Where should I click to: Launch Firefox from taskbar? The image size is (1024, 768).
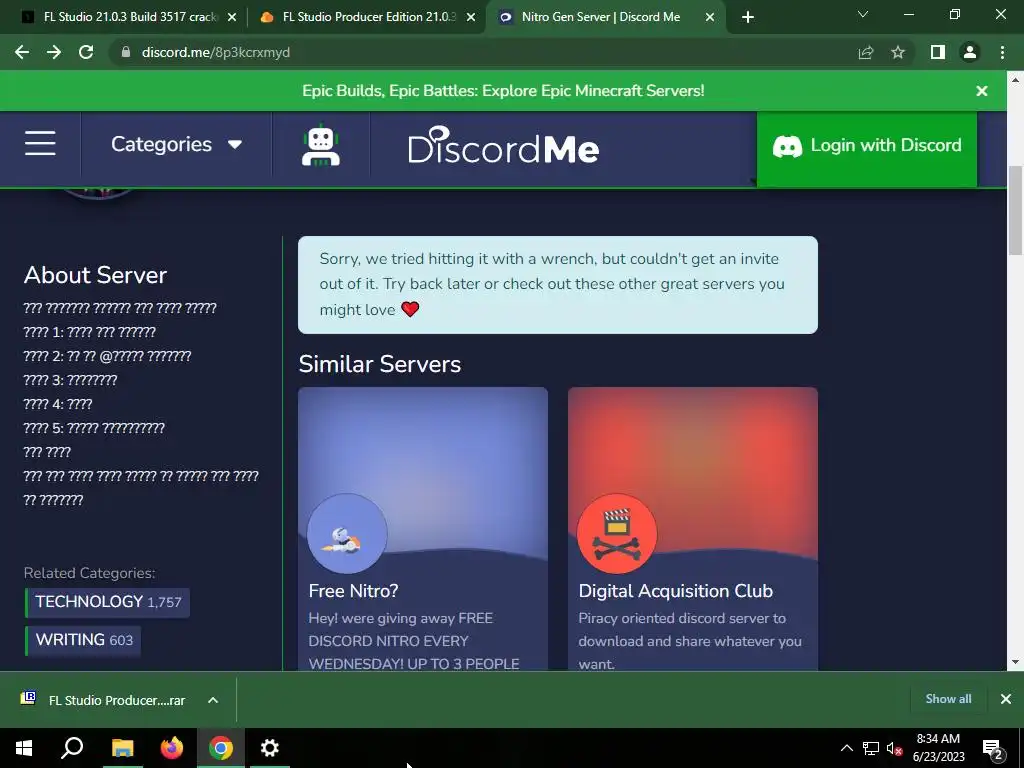tap(172, 748)
